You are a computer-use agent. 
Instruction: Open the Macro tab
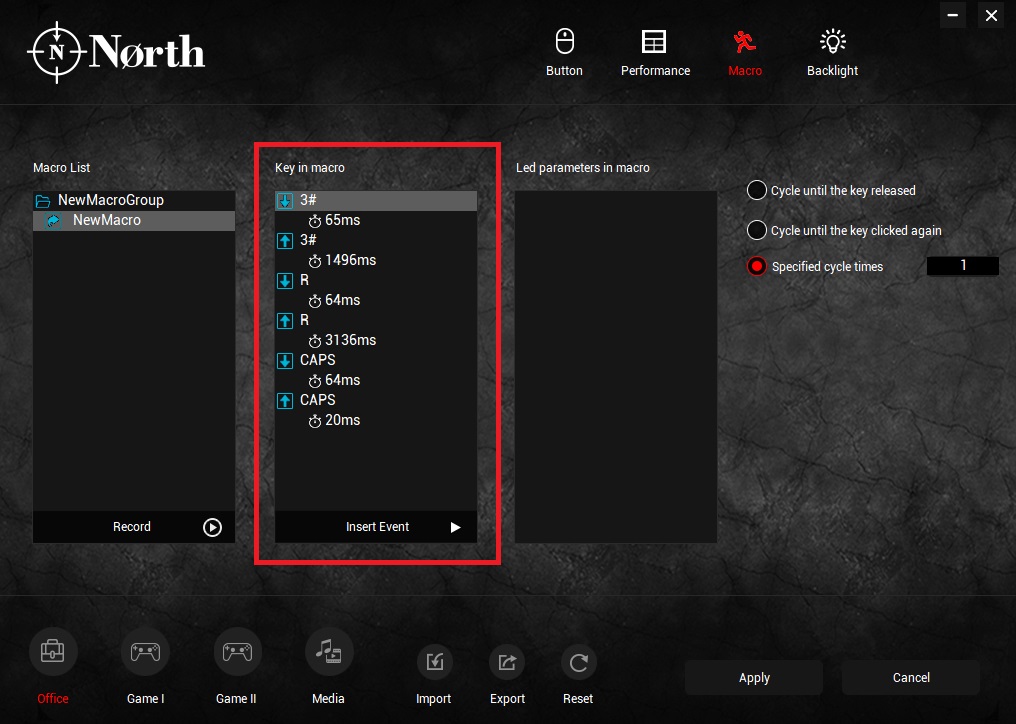(745, 53)
